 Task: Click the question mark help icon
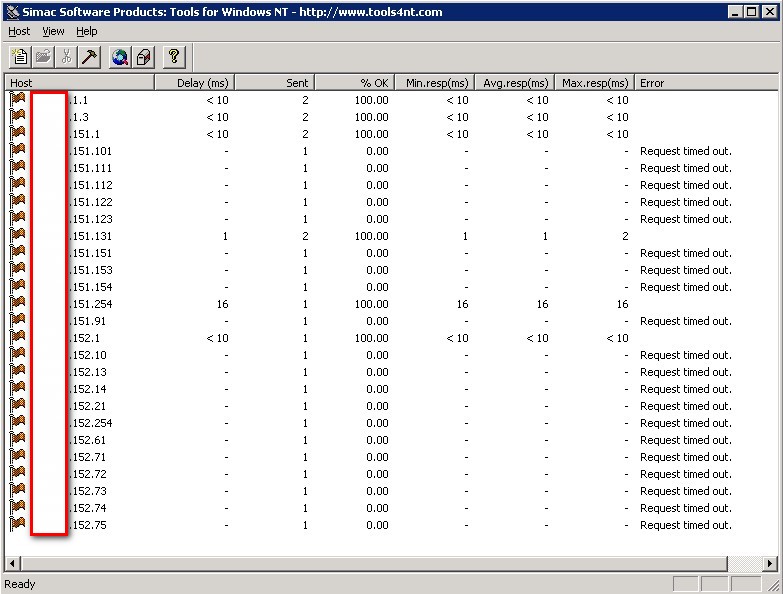click(x=174, y=57)
